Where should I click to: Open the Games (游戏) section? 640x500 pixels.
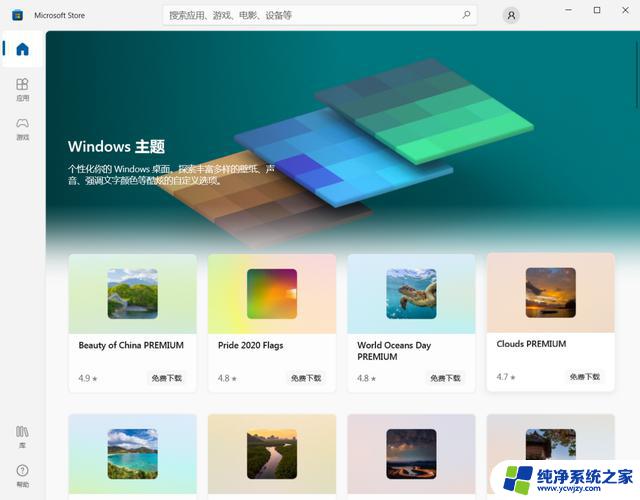22,129
